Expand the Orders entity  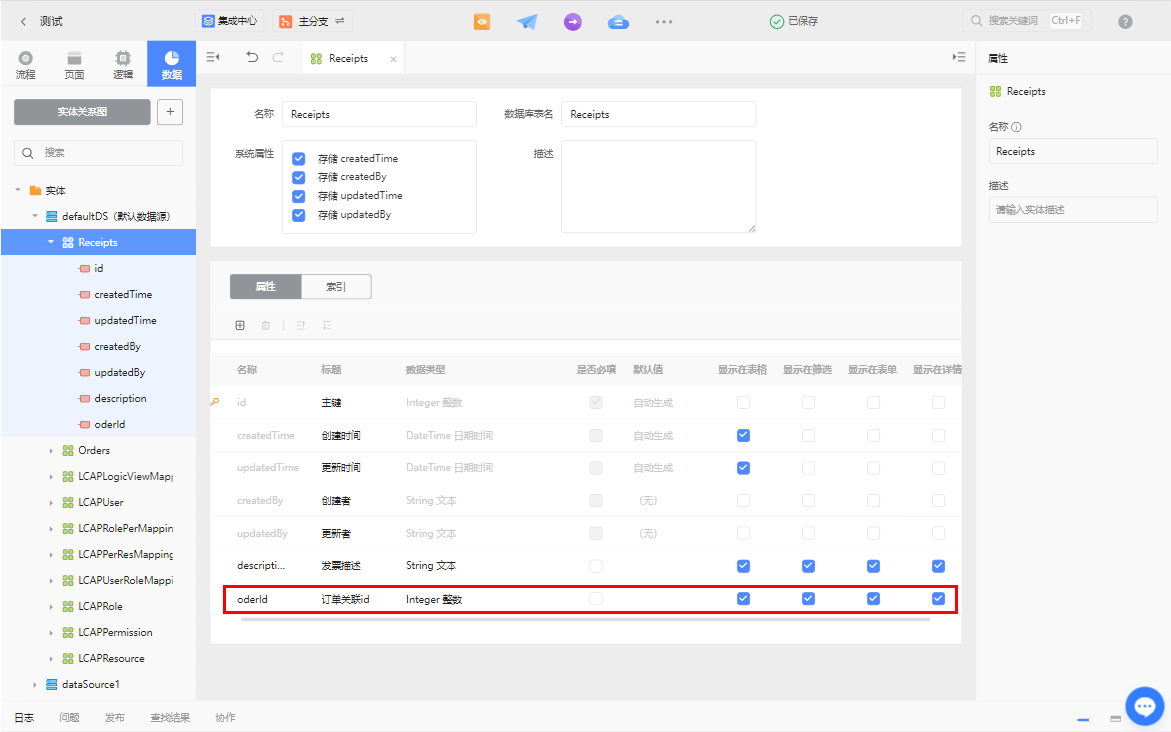(x=51, y=451)
